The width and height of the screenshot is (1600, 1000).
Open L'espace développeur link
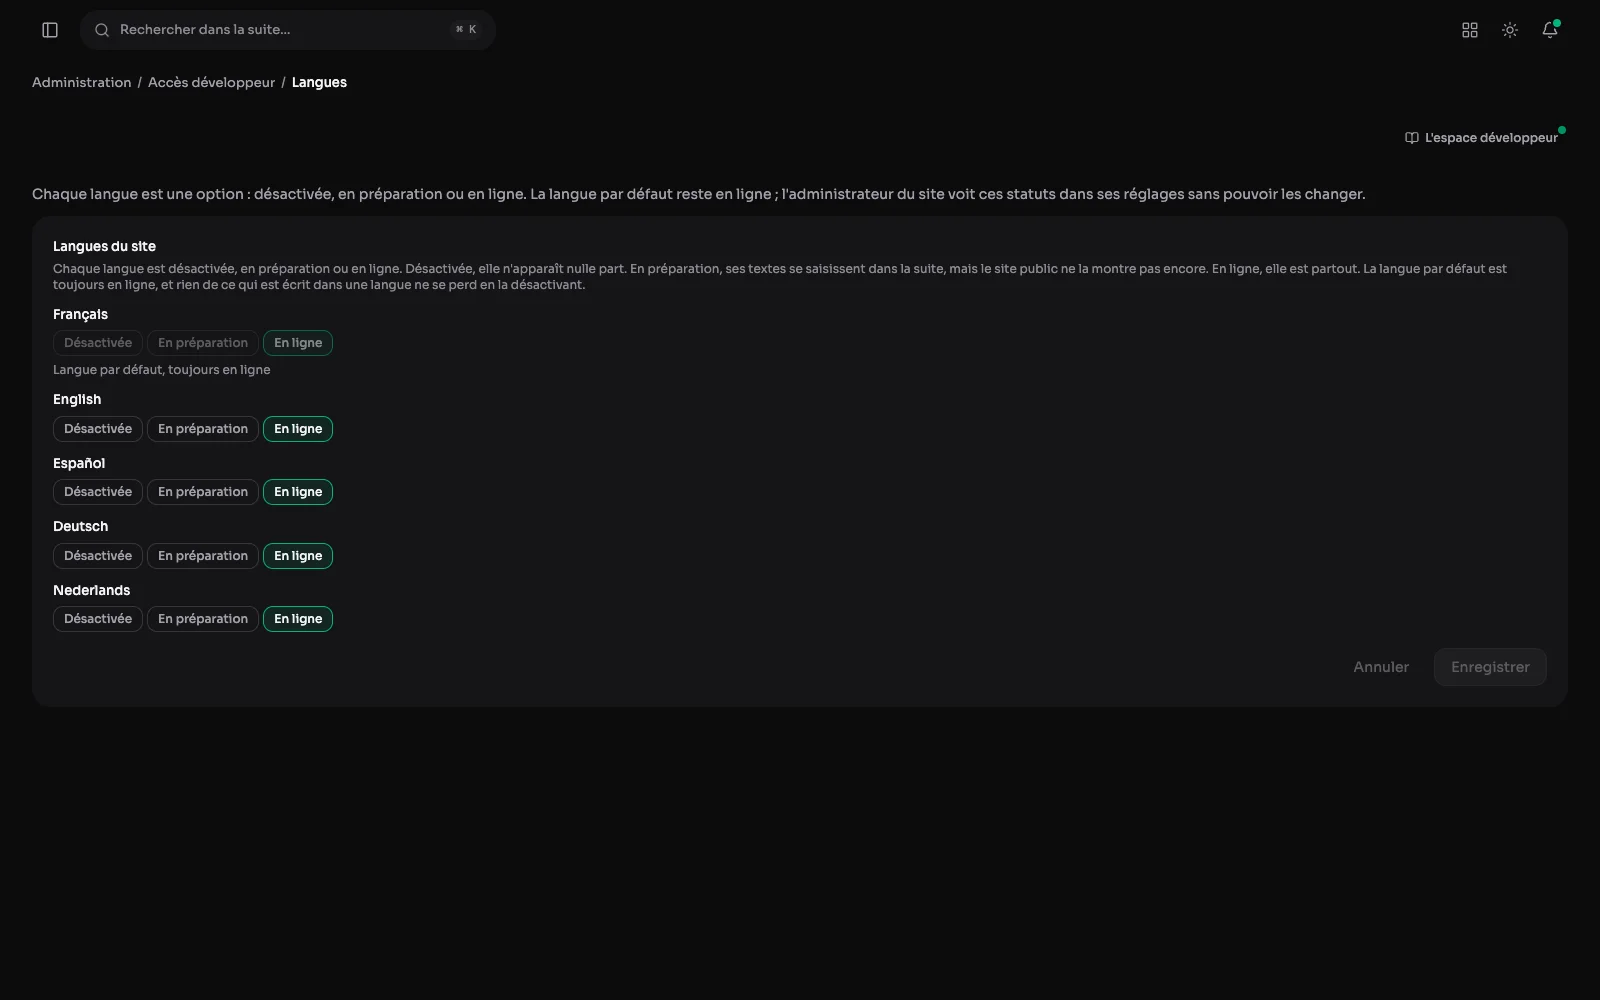pyautogui.click(x=1482, y=138)
